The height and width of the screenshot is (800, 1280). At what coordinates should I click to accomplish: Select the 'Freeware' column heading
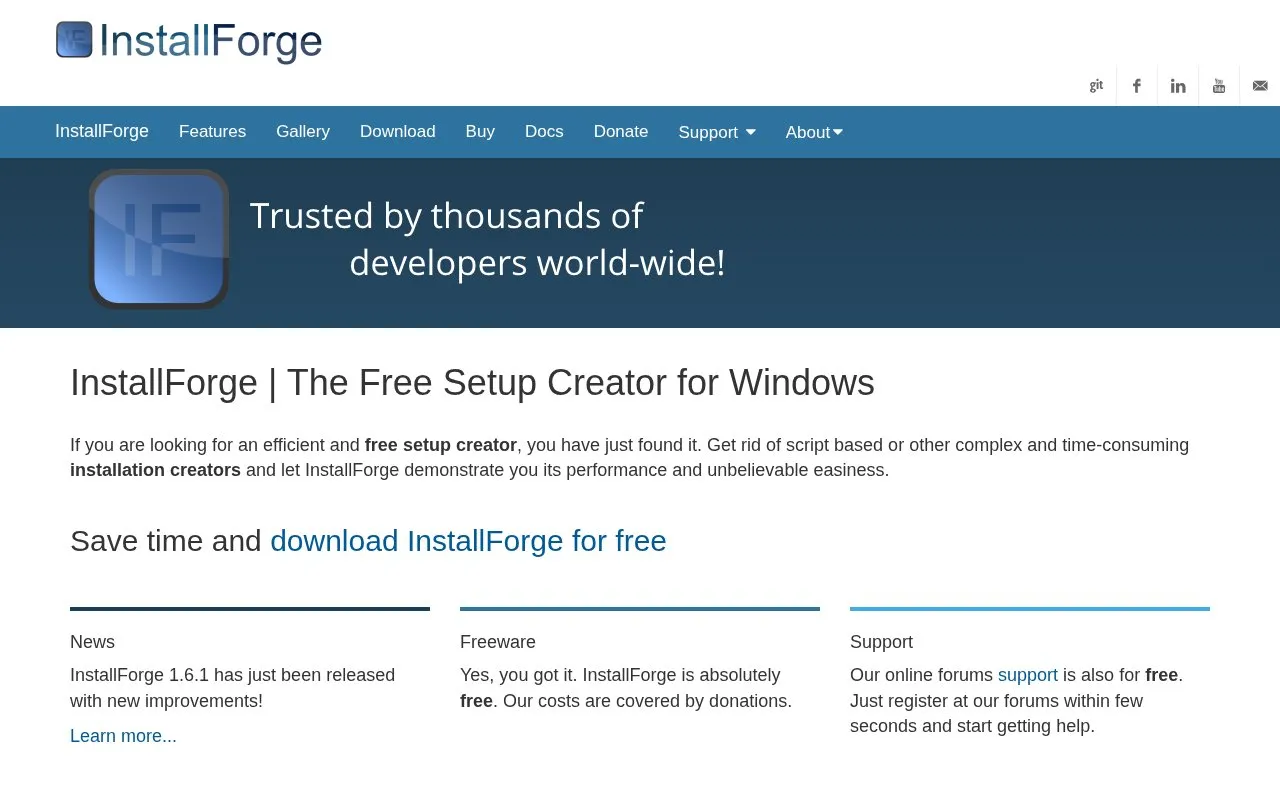tap(498, 642)
